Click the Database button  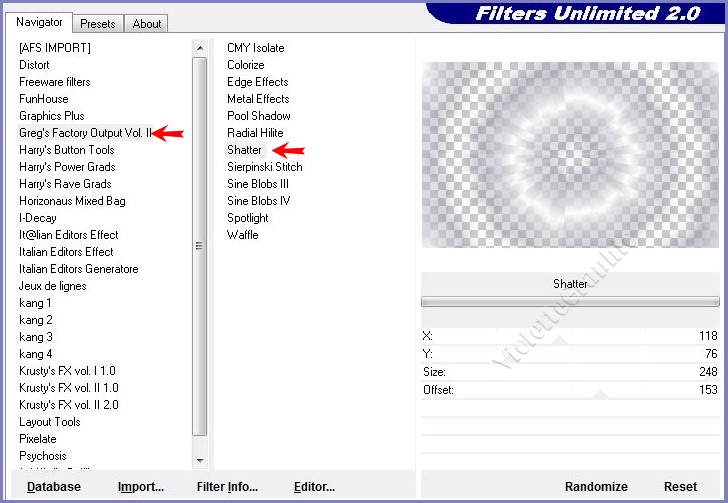(x=54, y=487)
